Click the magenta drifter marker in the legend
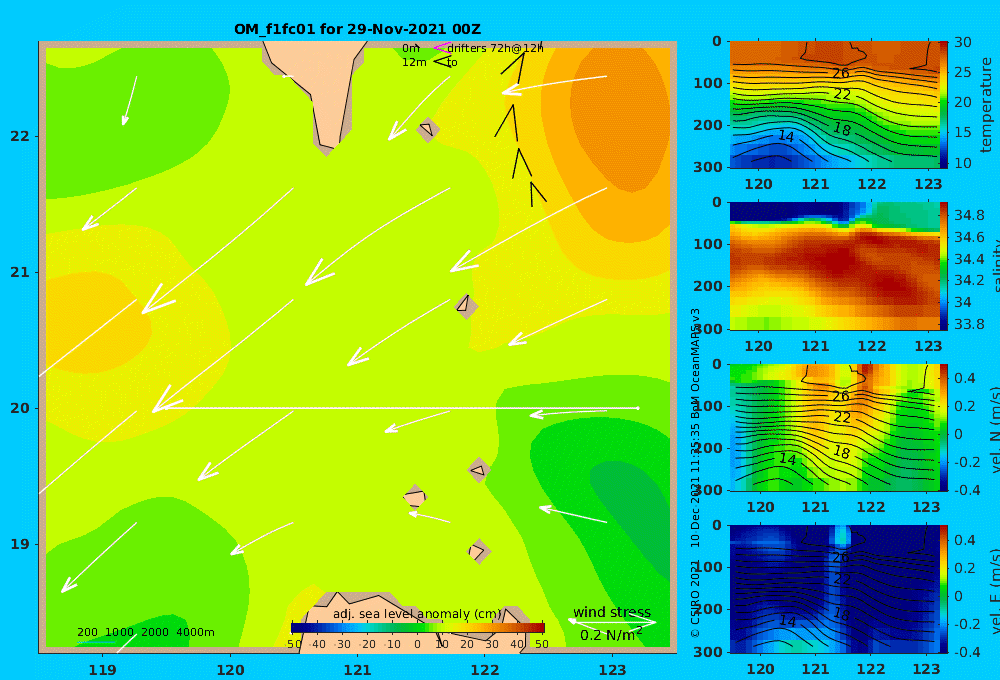The image size is (1000, 680). 441,47
